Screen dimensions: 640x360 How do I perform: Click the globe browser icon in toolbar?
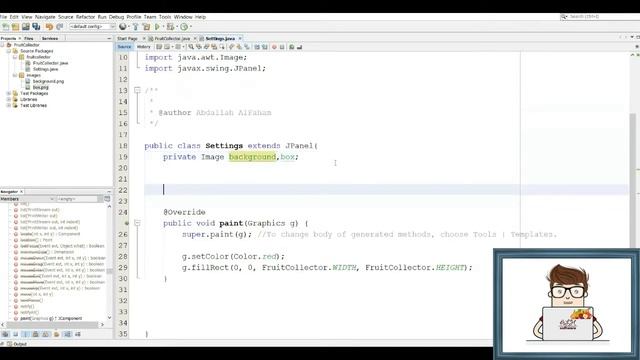(x=123, y=27)
